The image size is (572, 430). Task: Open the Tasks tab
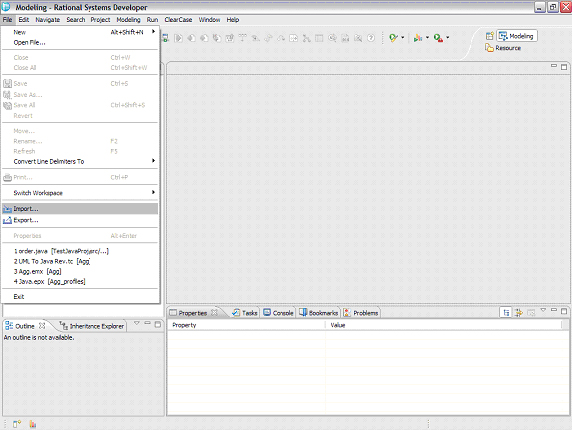click(x=245, y=313)
